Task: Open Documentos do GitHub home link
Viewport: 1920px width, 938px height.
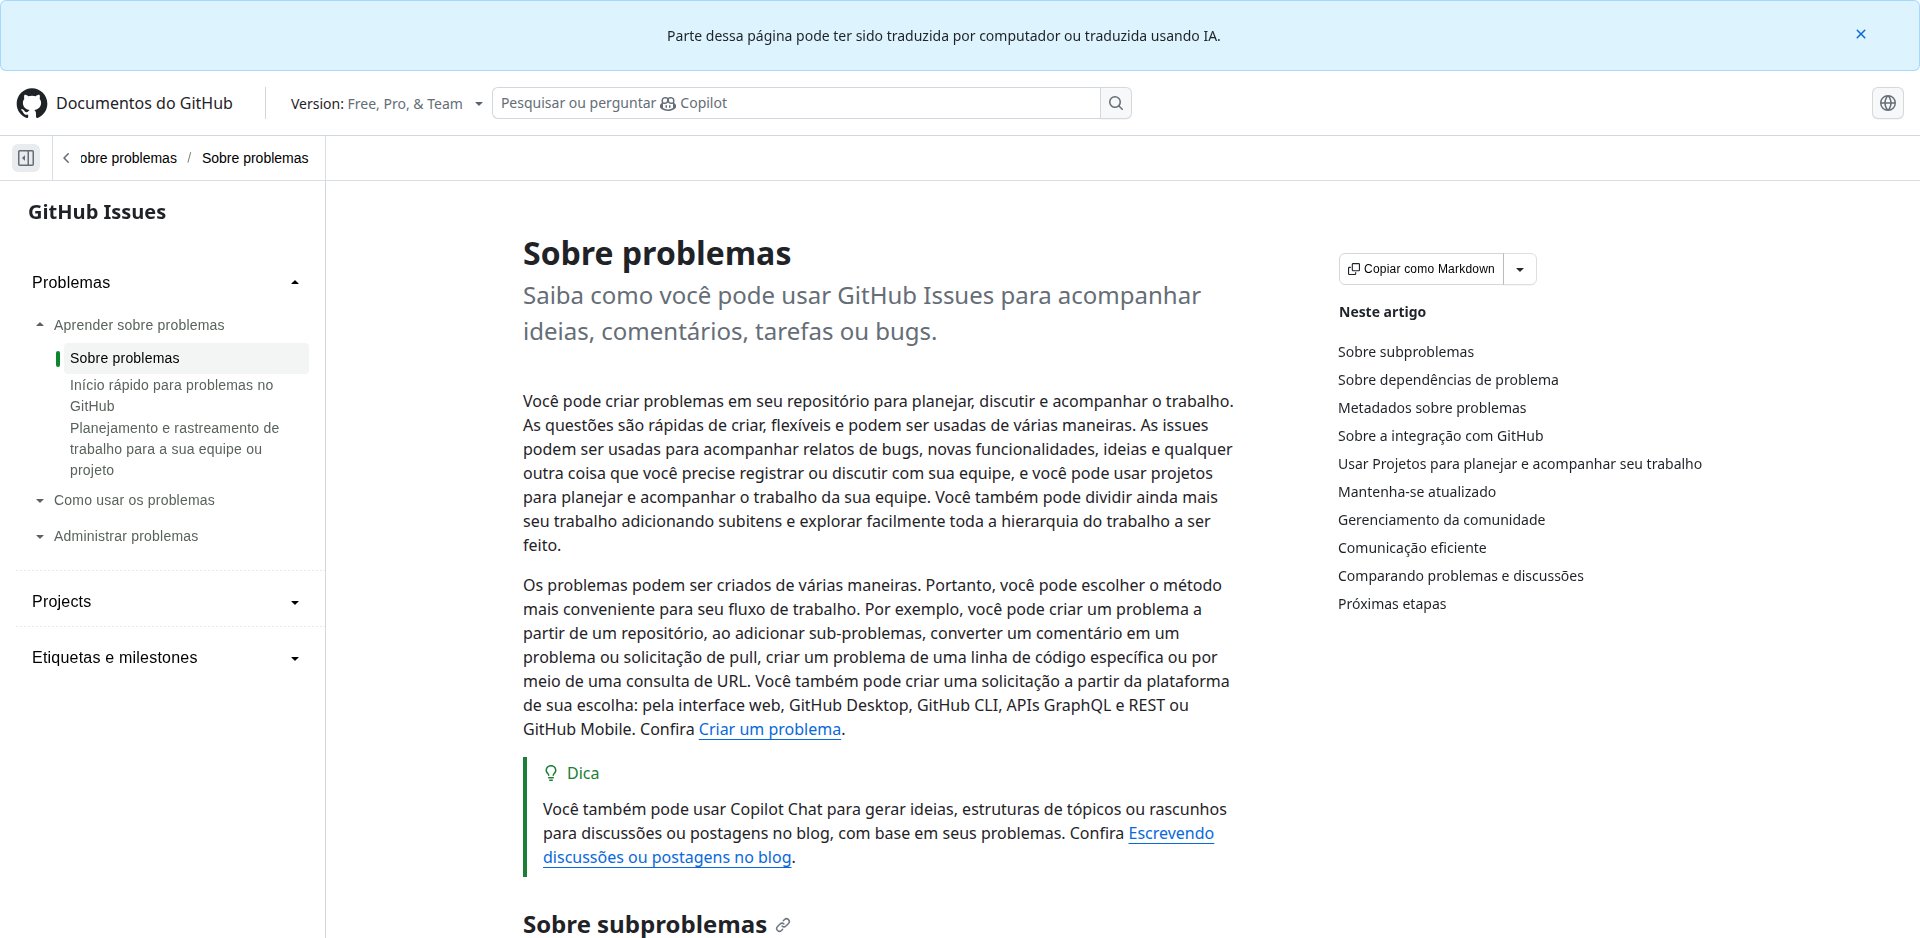Action: [144, 103]
